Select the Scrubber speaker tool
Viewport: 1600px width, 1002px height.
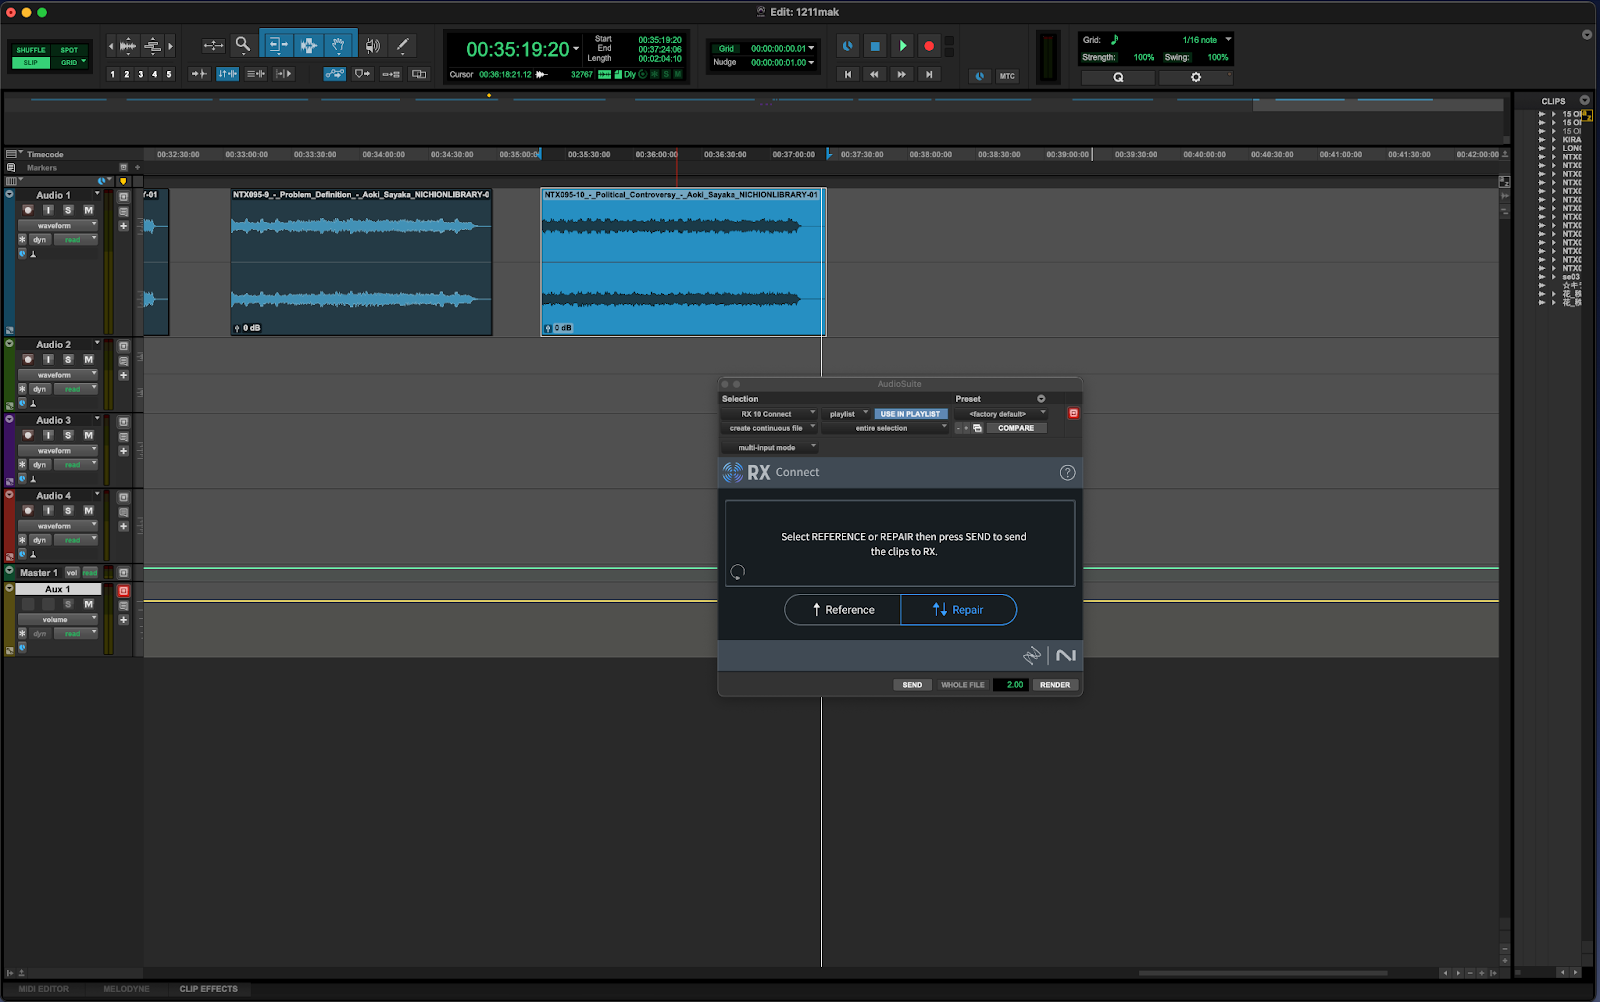(x=373, y=45)
